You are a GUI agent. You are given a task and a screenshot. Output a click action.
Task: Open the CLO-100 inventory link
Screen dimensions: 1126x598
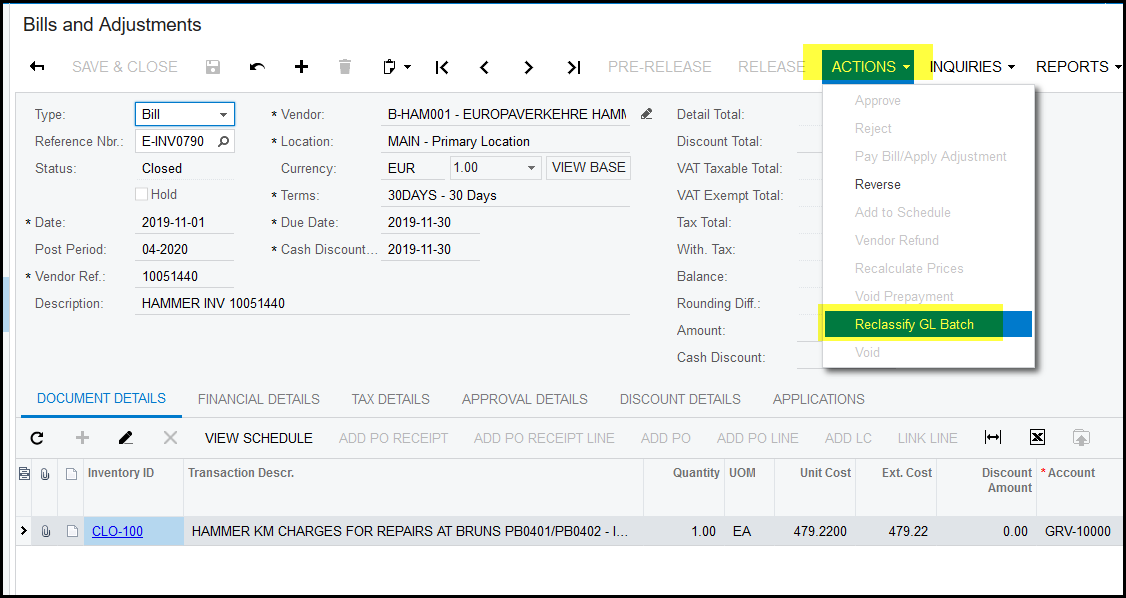click(117, 531)
